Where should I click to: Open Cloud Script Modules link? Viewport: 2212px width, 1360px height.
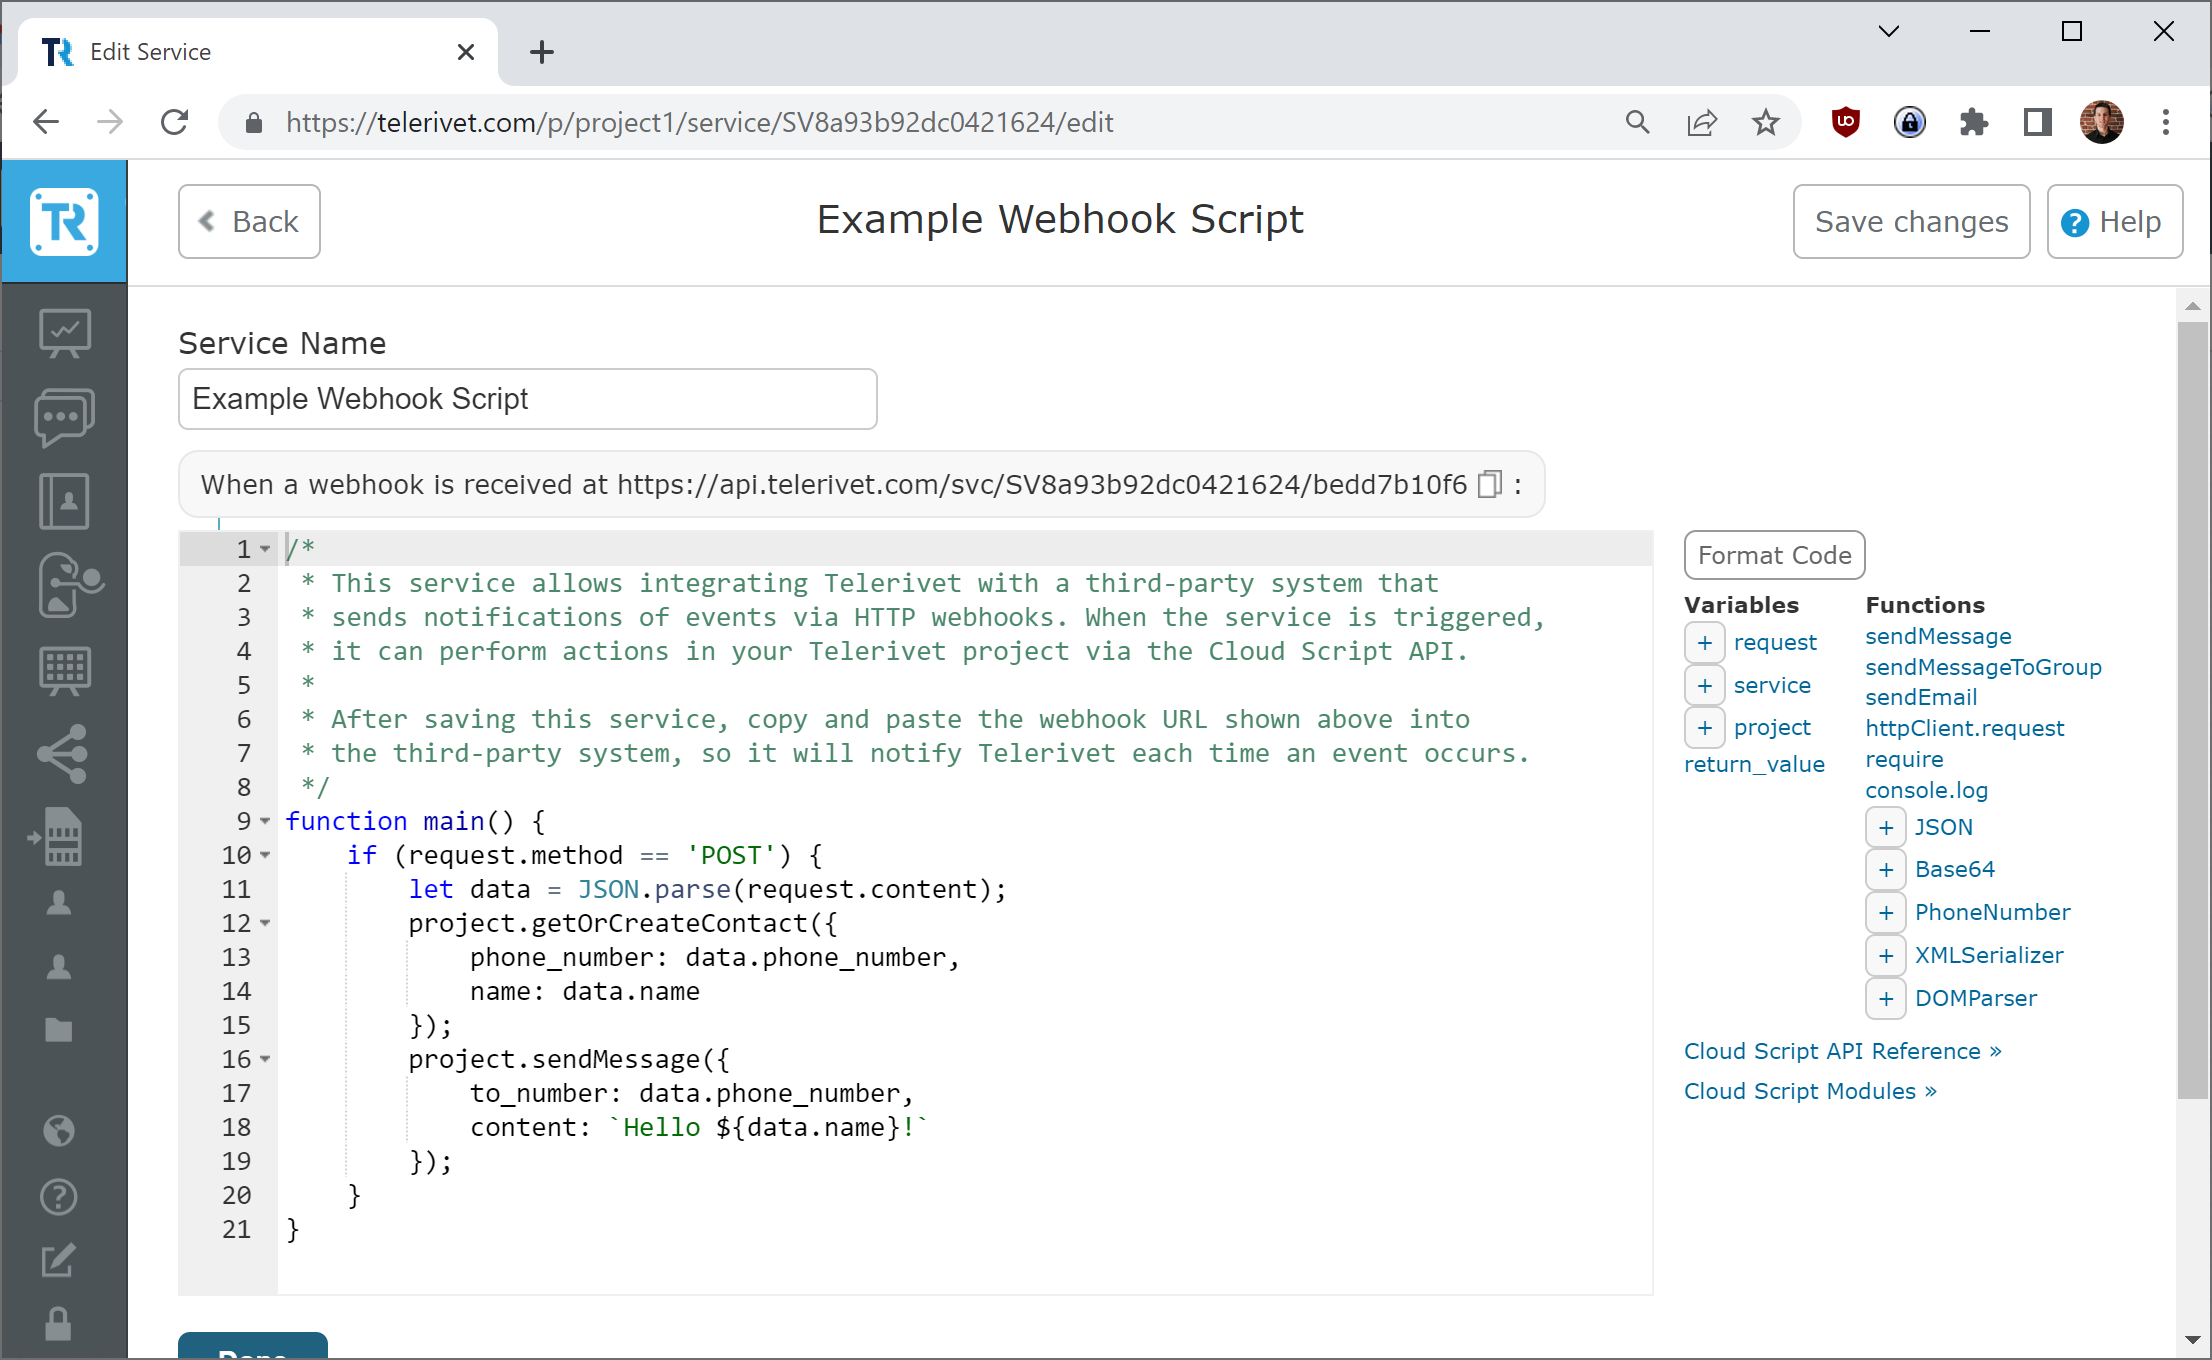pyautogui.click(x=1810, y=1091)
